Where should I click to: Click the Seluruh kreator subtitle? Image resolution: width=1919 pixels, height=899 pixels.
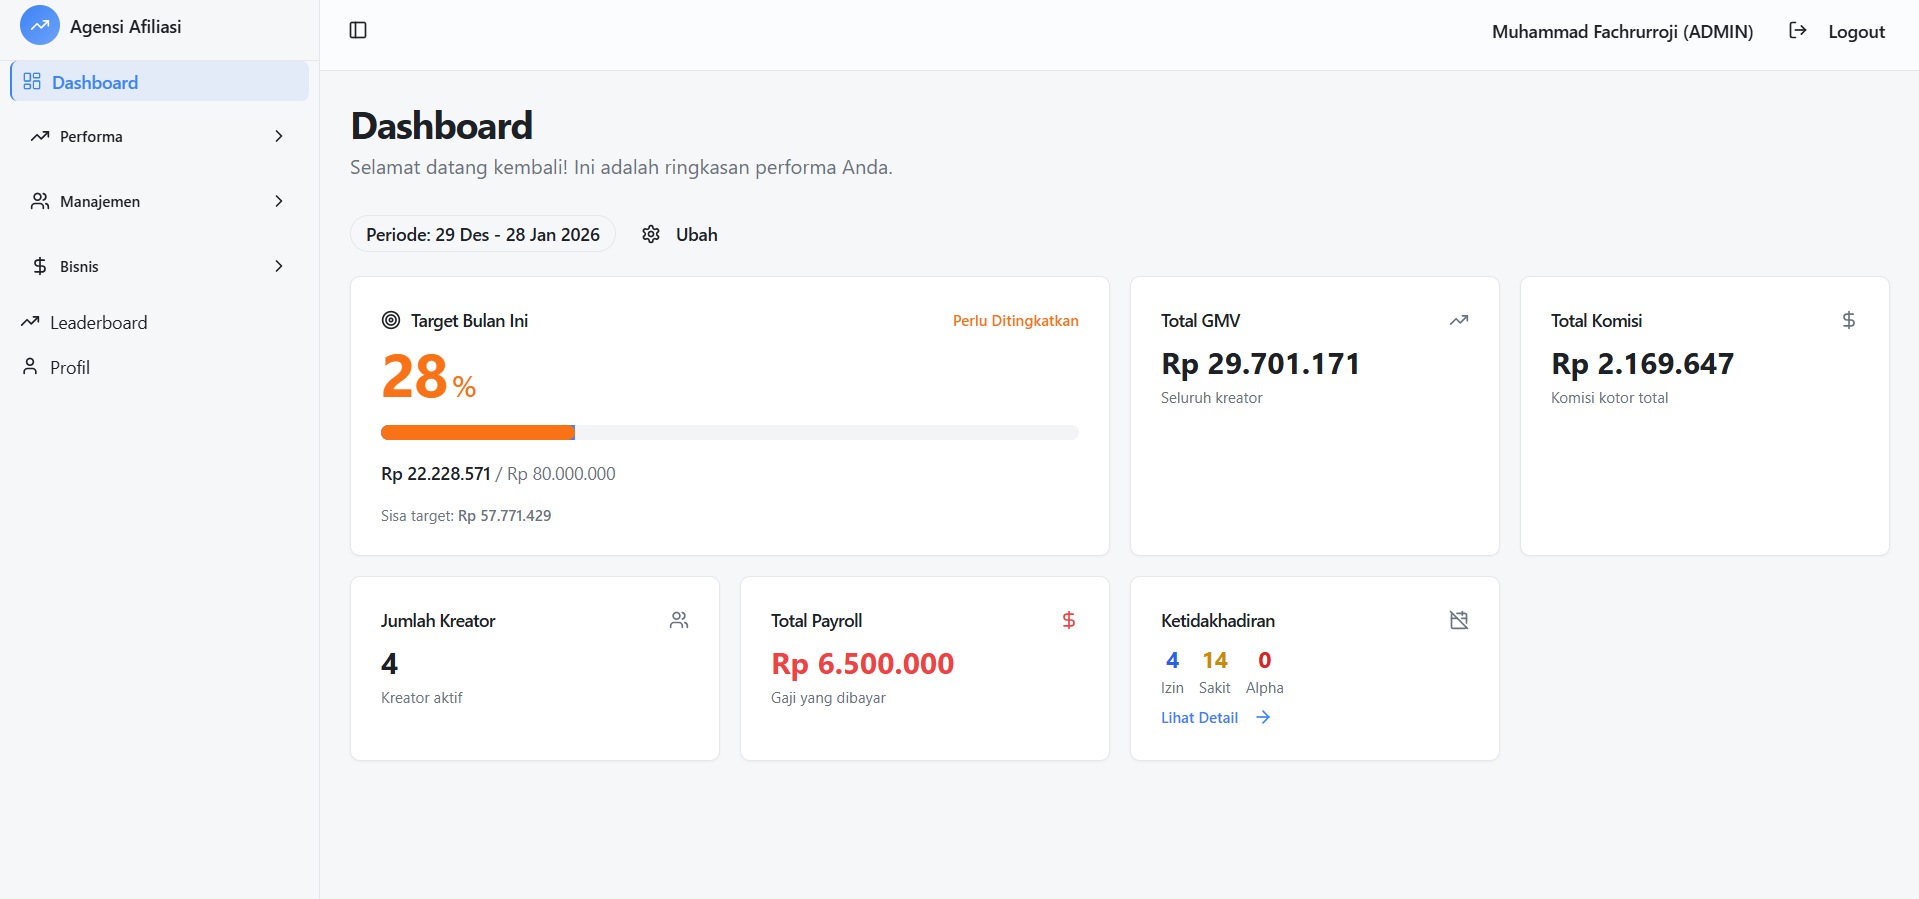1211,397
